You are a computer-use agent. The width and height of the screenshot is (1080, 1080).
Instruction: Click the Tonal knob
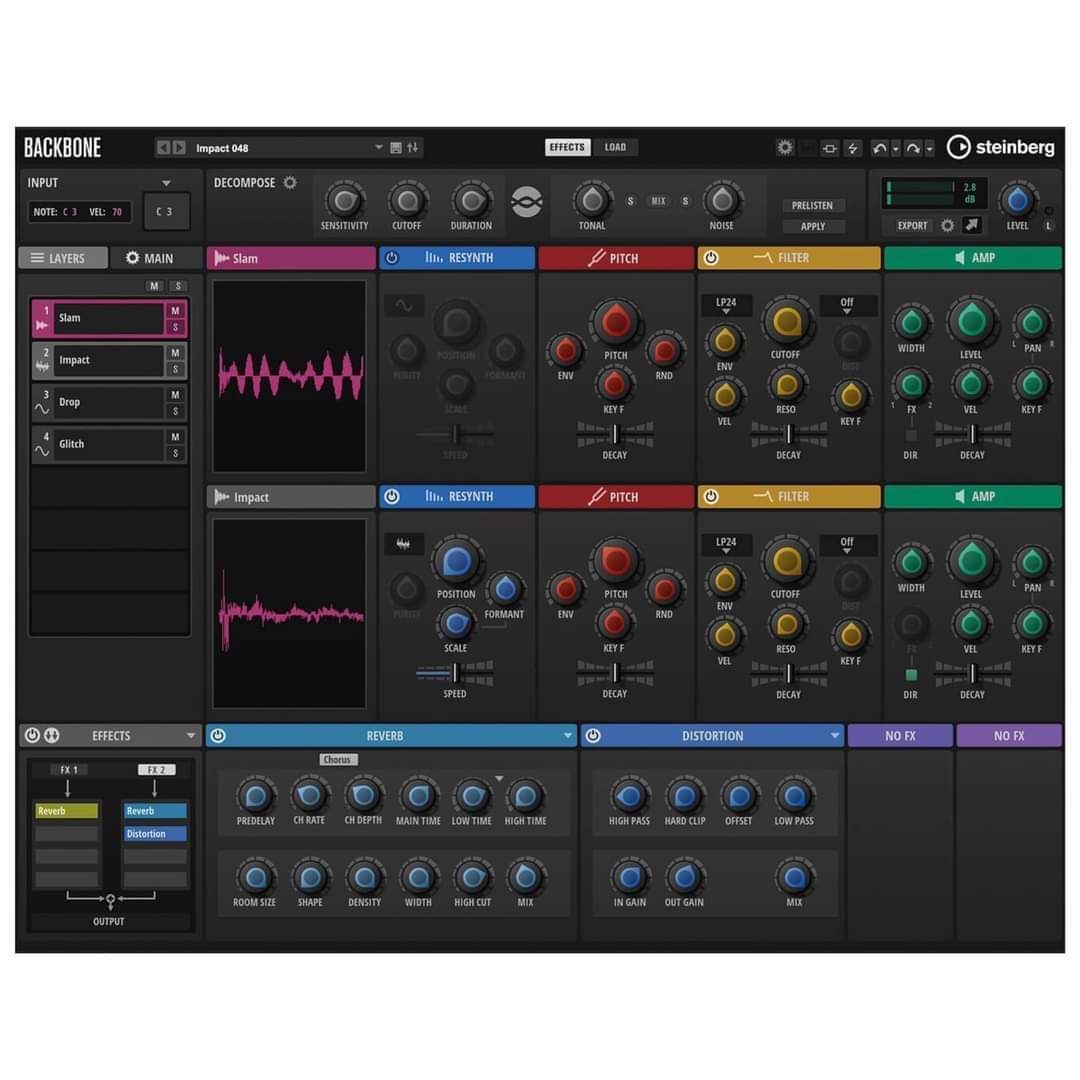coord(592,201)
